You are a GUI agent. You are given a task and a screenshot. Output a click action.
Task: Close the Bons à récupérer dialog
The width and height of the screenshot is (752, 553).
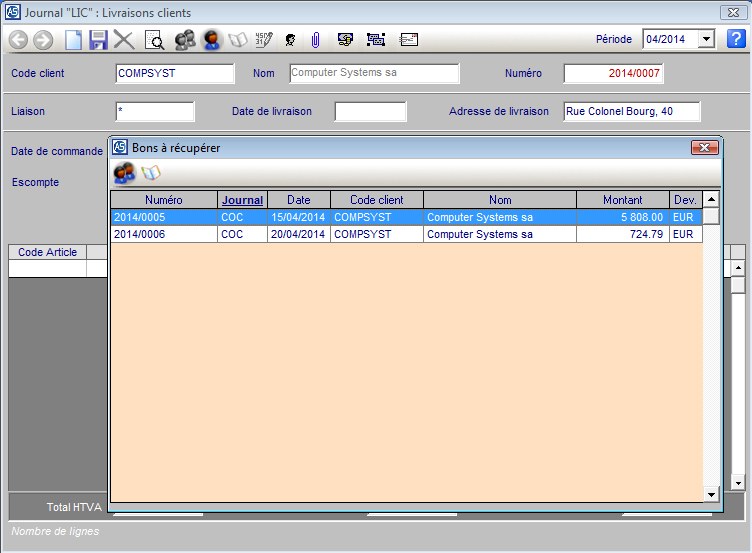coord(705,147)
